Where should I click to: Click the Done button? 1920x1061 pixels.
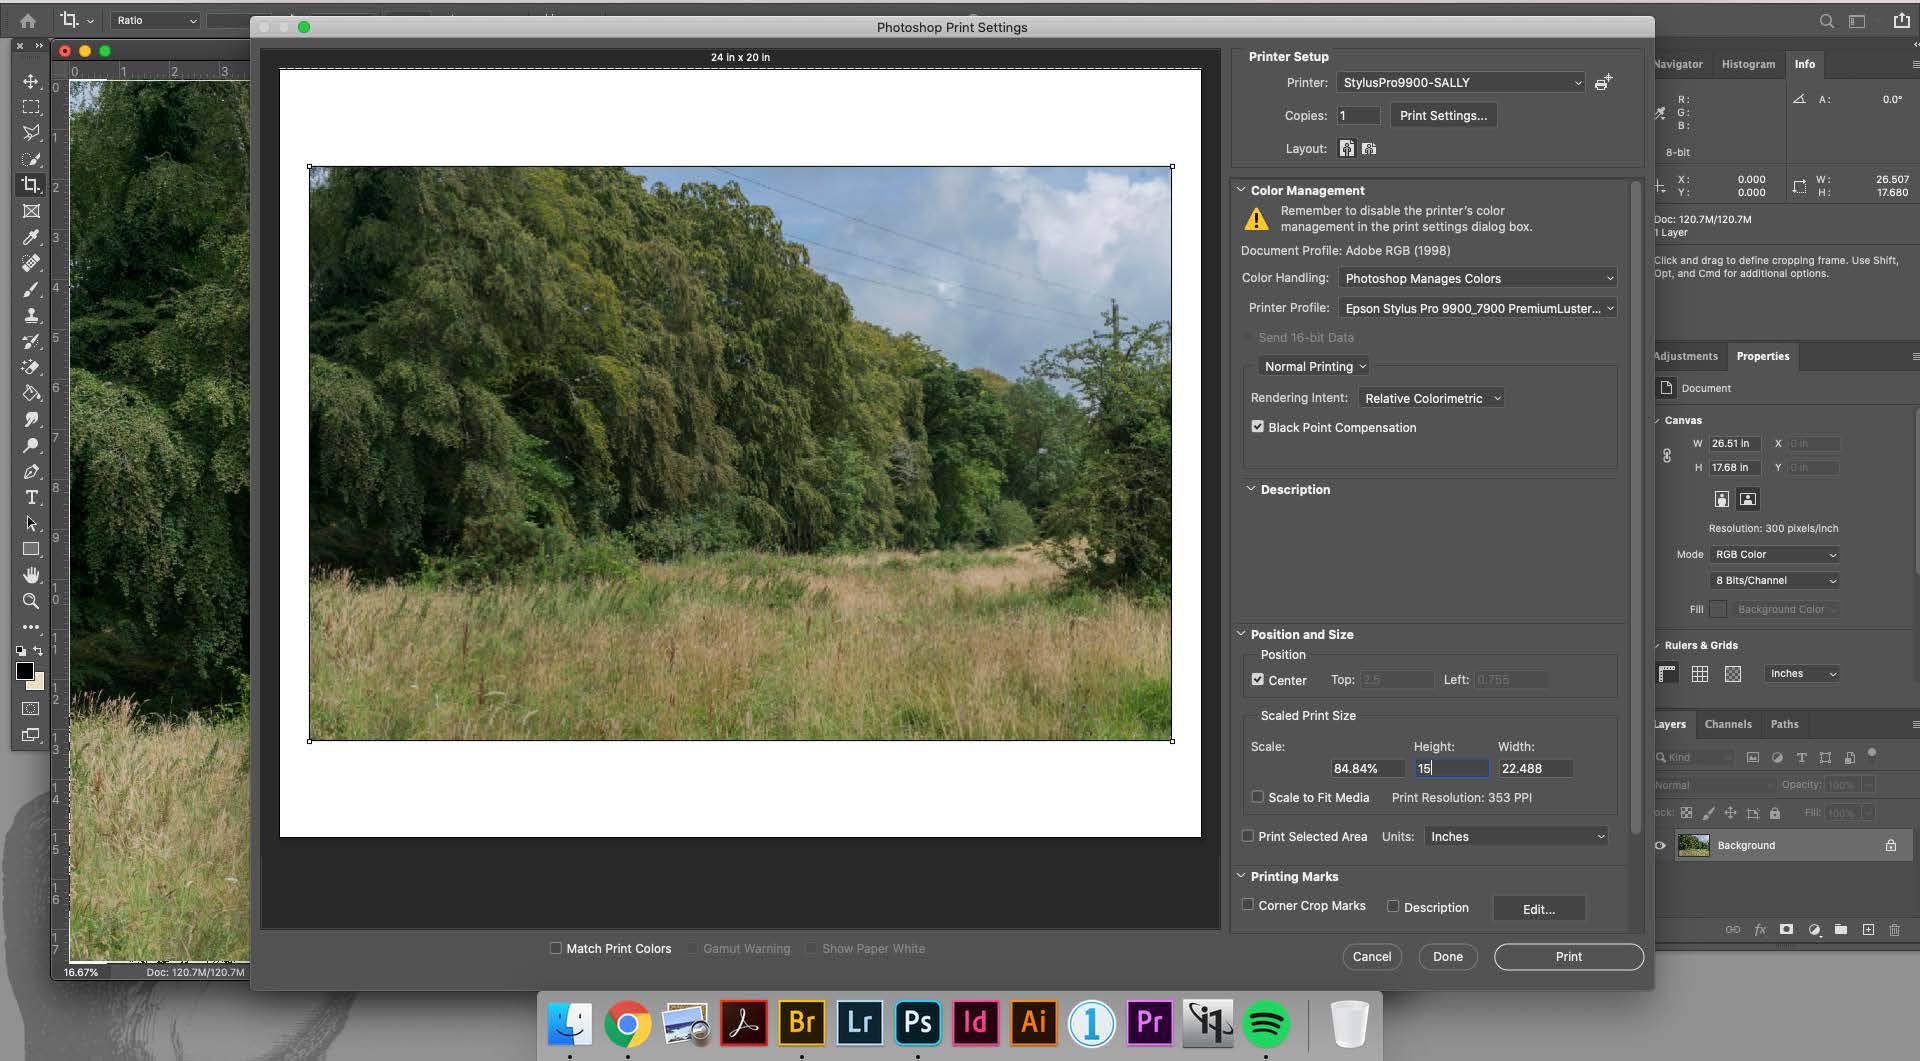click(1448, 957)
